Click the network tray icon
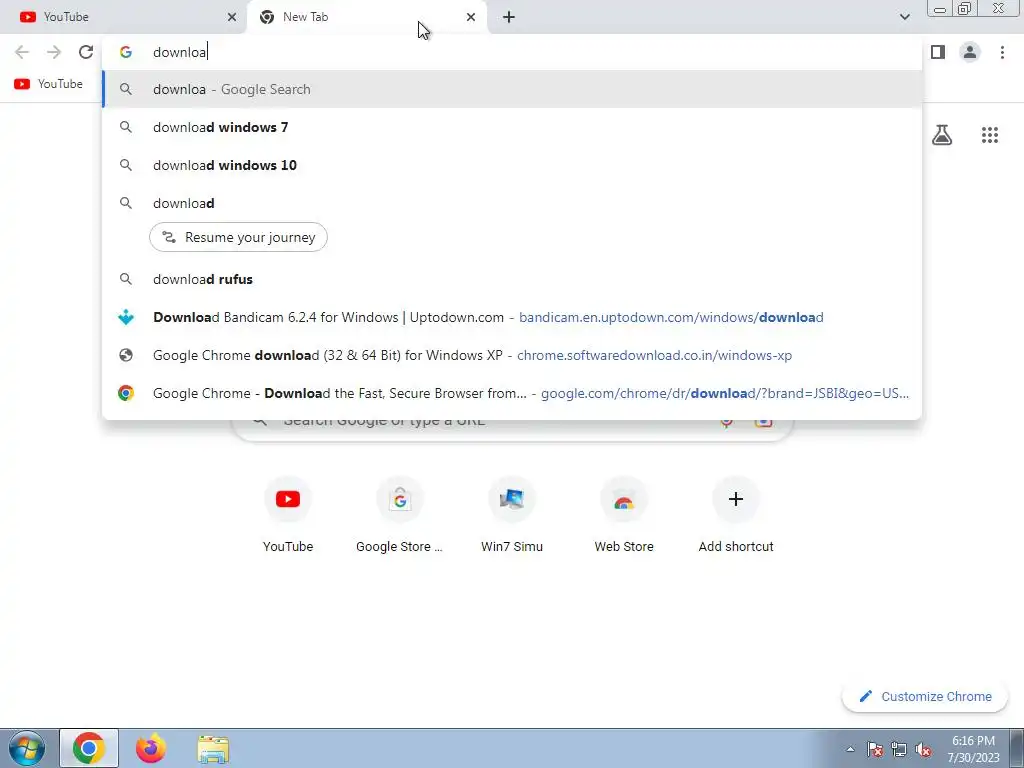The width and height of the screenshot is (1024, 768). 899,749
